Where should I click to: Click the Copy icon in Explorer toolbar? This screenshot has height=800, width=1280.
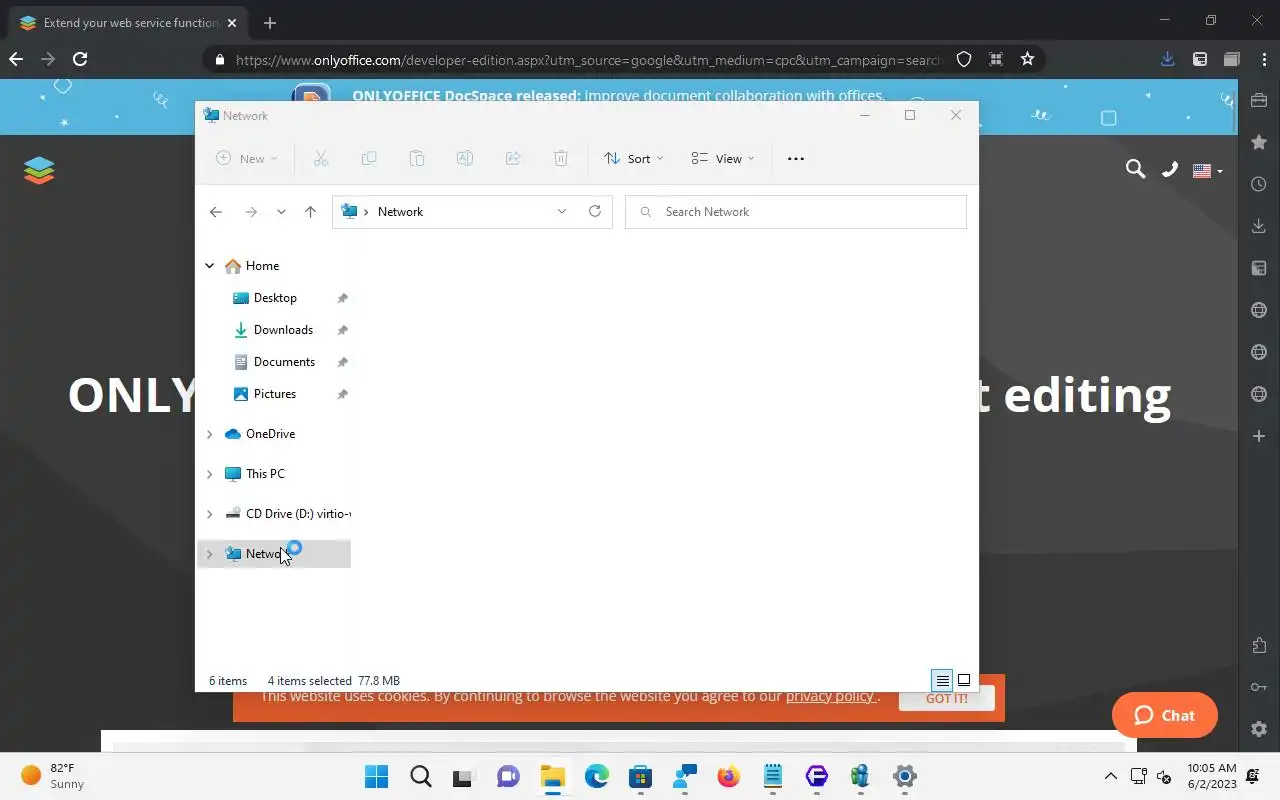[x=368, y=158]
